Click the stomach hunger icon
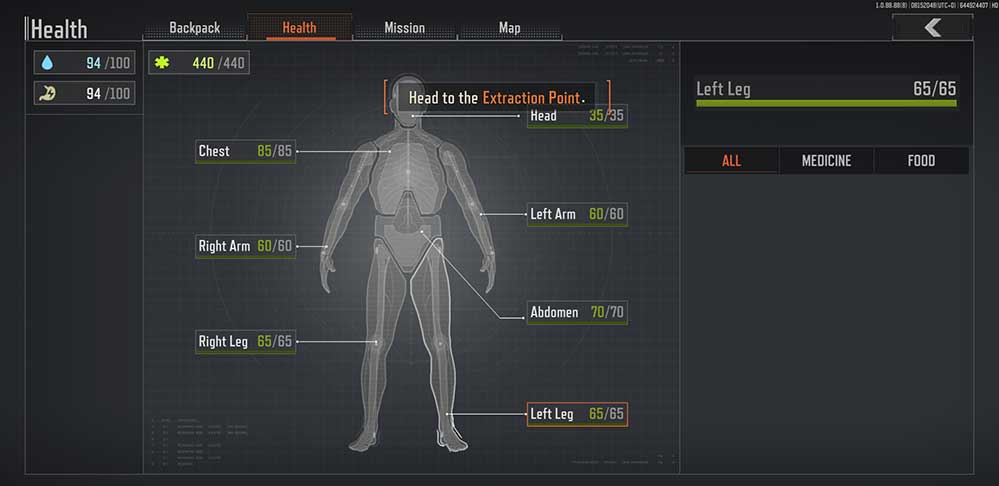The height and width of the screenshot is (486, 999). coord(47,93)
